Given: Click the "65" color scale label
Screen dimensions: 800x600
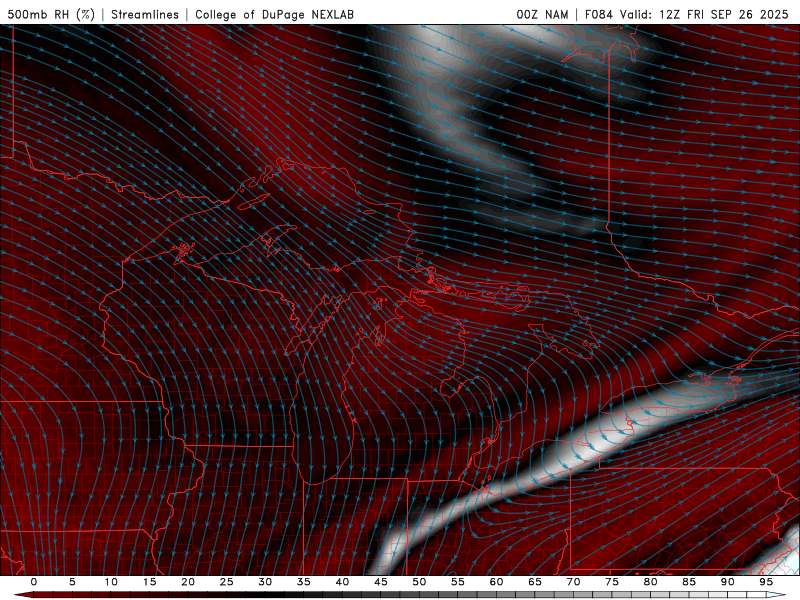Looking at the screenshot, I should (x=535, y=582).
